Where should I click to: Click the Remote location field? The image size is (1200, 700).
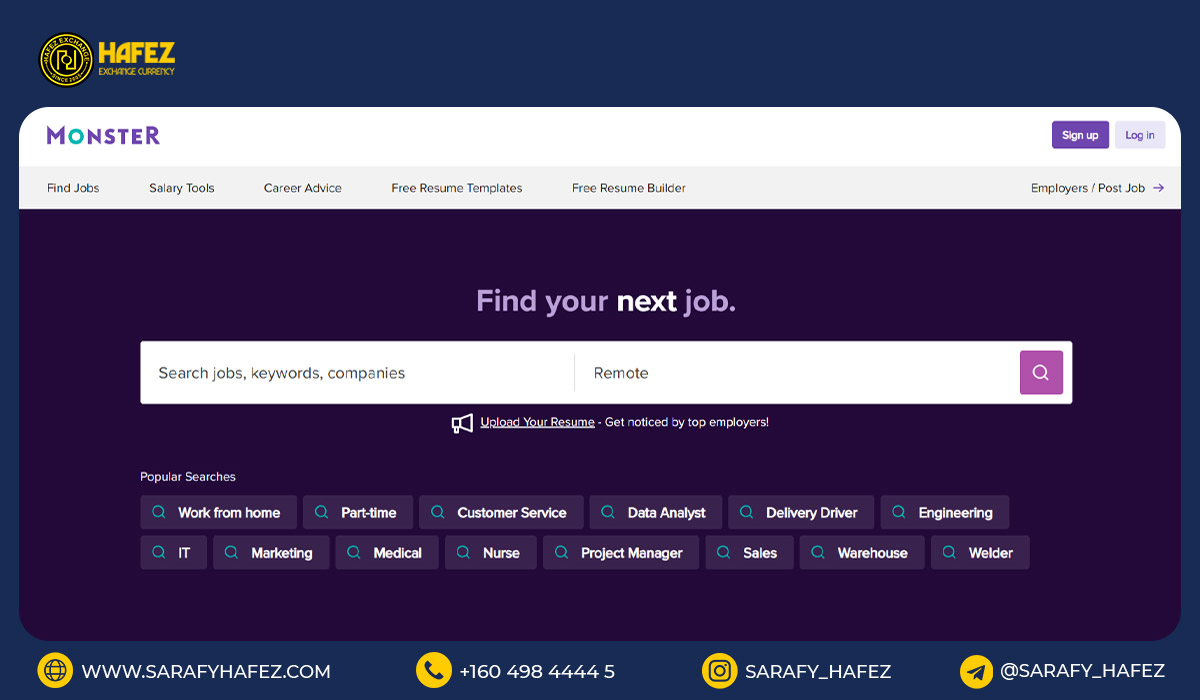797,373
